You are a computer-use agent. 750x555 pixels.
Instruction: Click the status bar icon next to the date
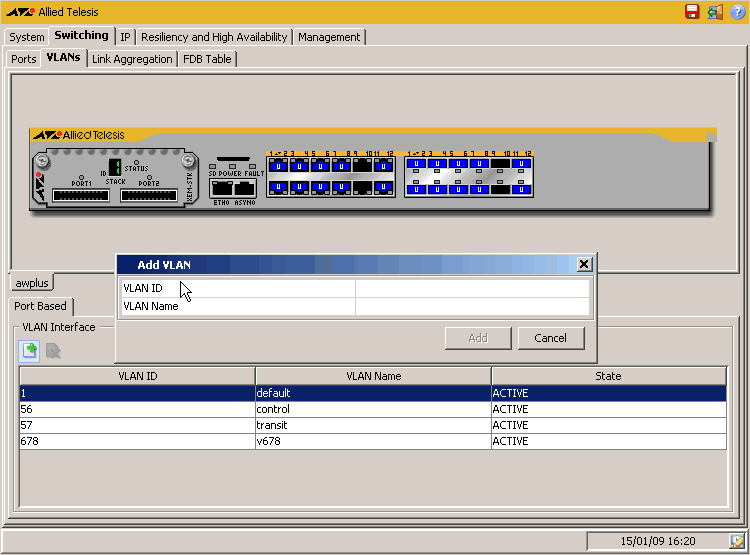click(x=737, y=541)
